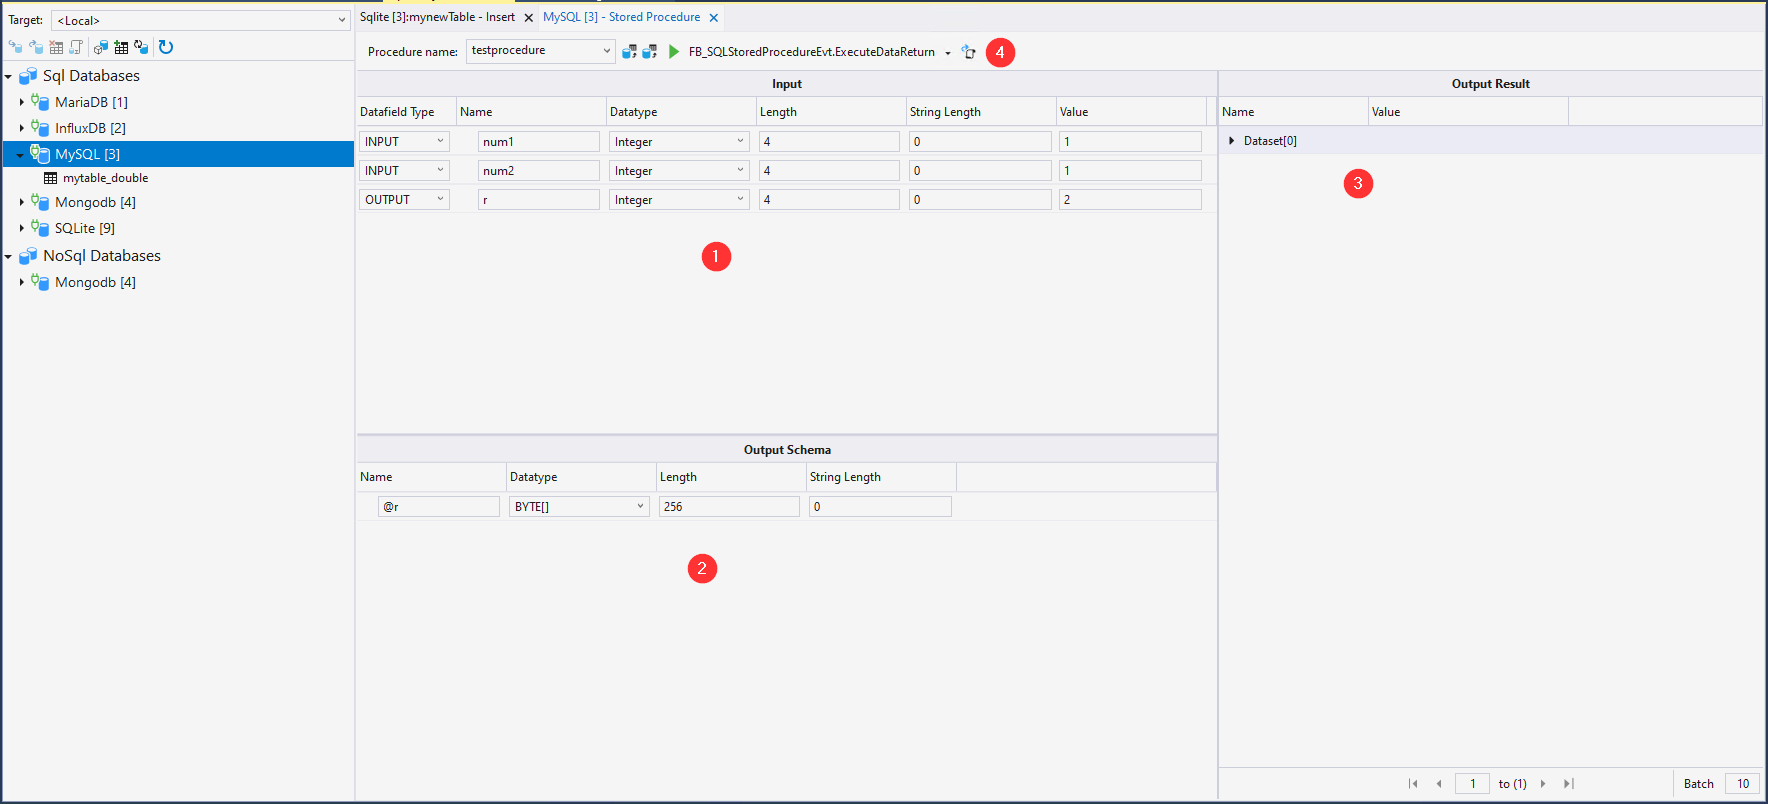Expand the MariaDB [1] tree node
Viewport: 1768px width, 804px height.
21,102
